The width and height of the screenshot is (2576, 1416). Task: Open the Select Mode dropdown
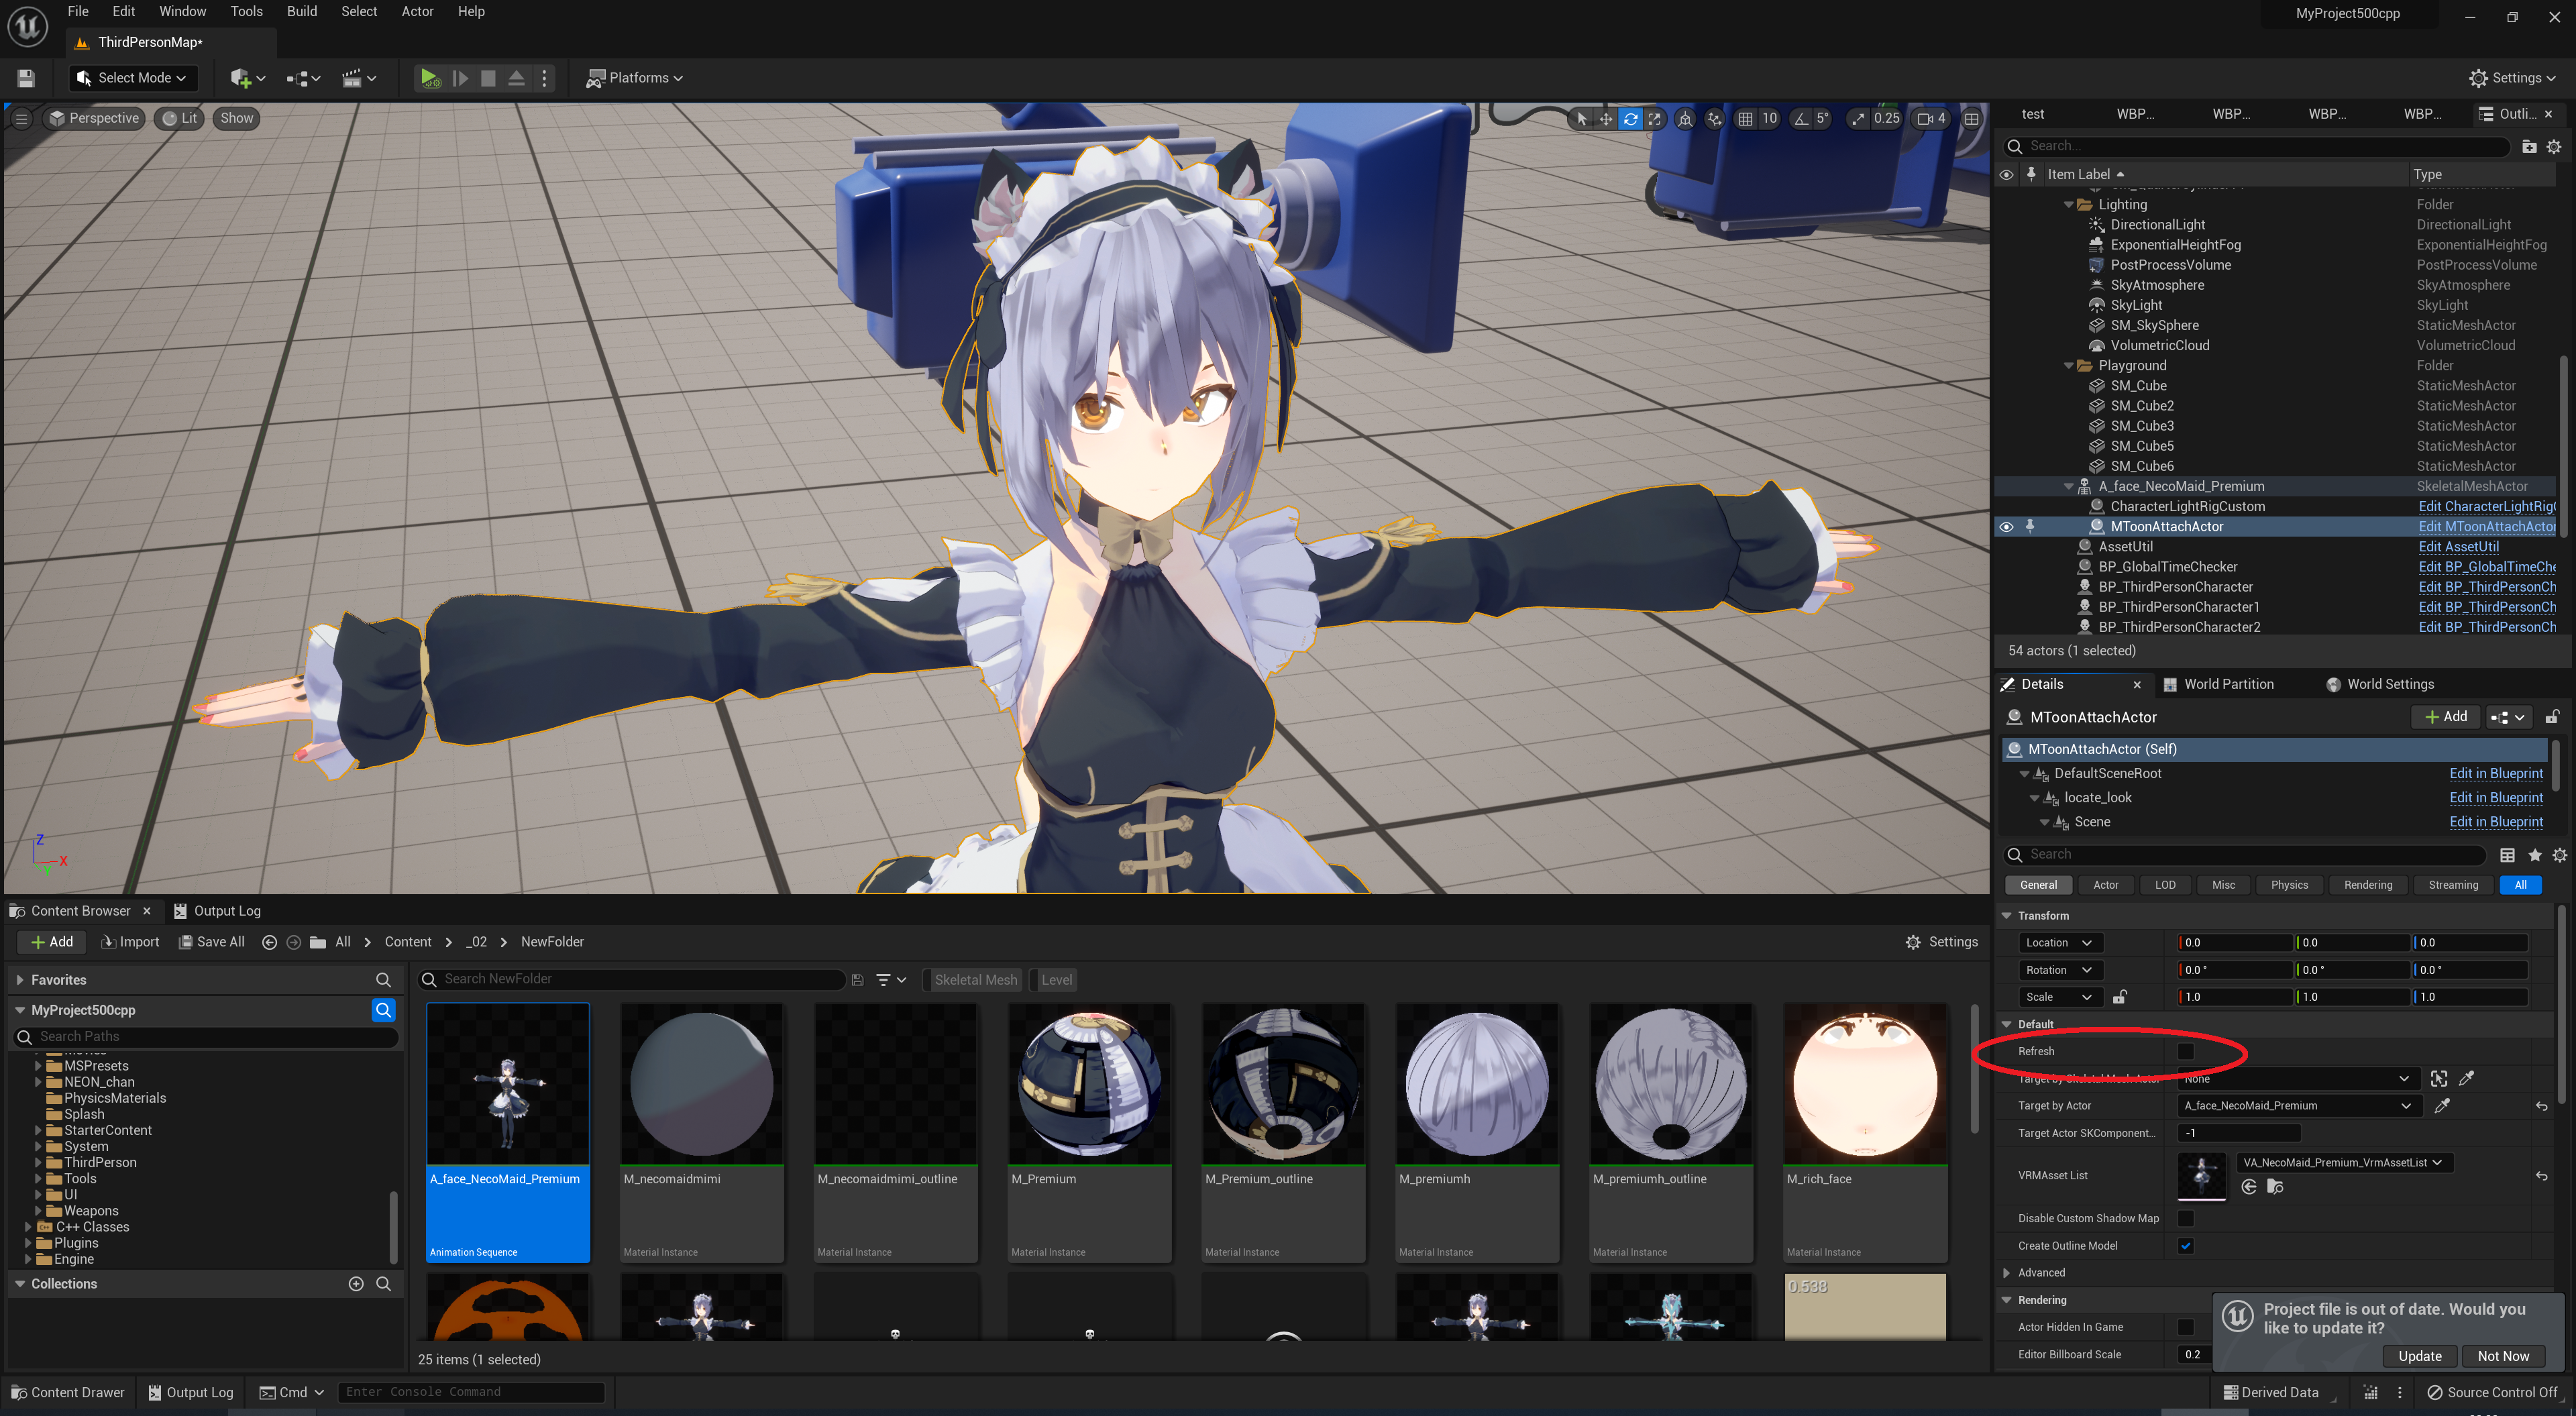coord(134,78)
